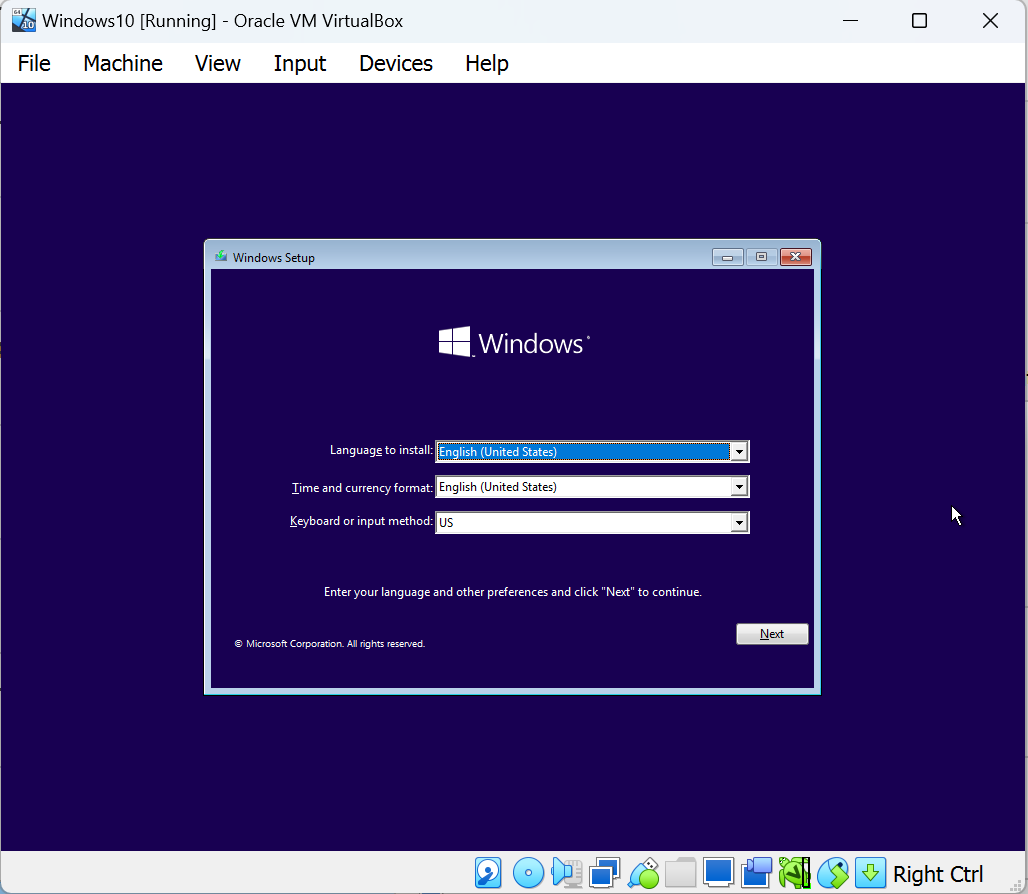The width and height of the screenshot is (1028, 894).
Task: Click the shared folders status icon
Action: (681, 873)
